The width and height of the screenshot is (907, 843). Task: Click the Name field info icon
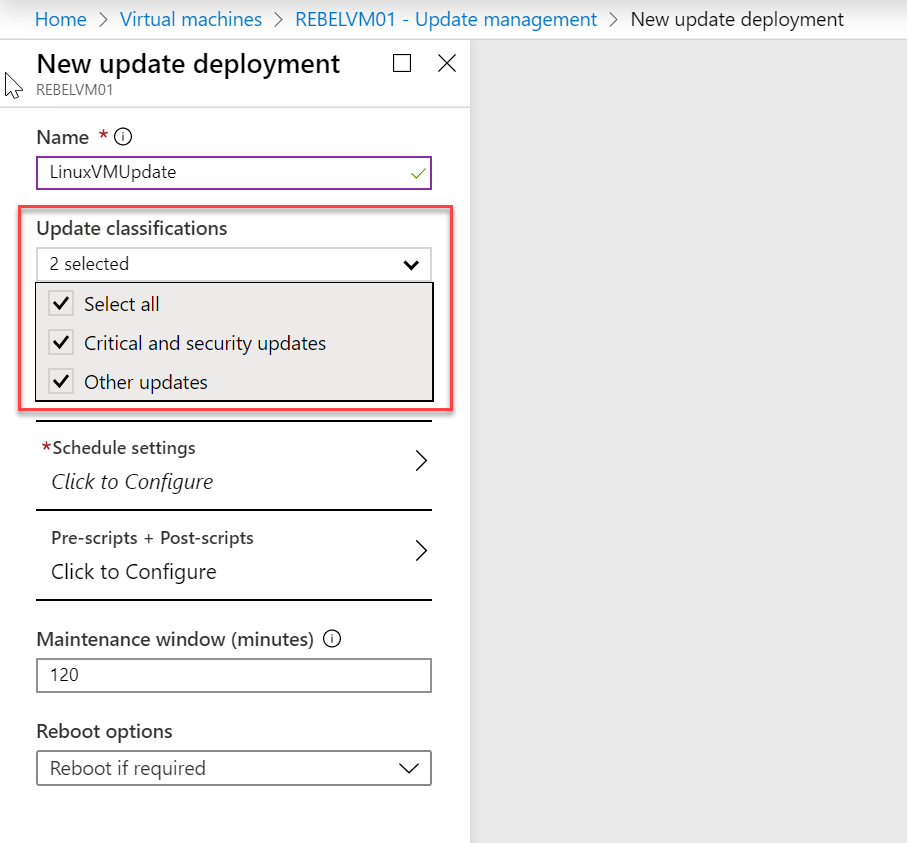coord(123,137)
